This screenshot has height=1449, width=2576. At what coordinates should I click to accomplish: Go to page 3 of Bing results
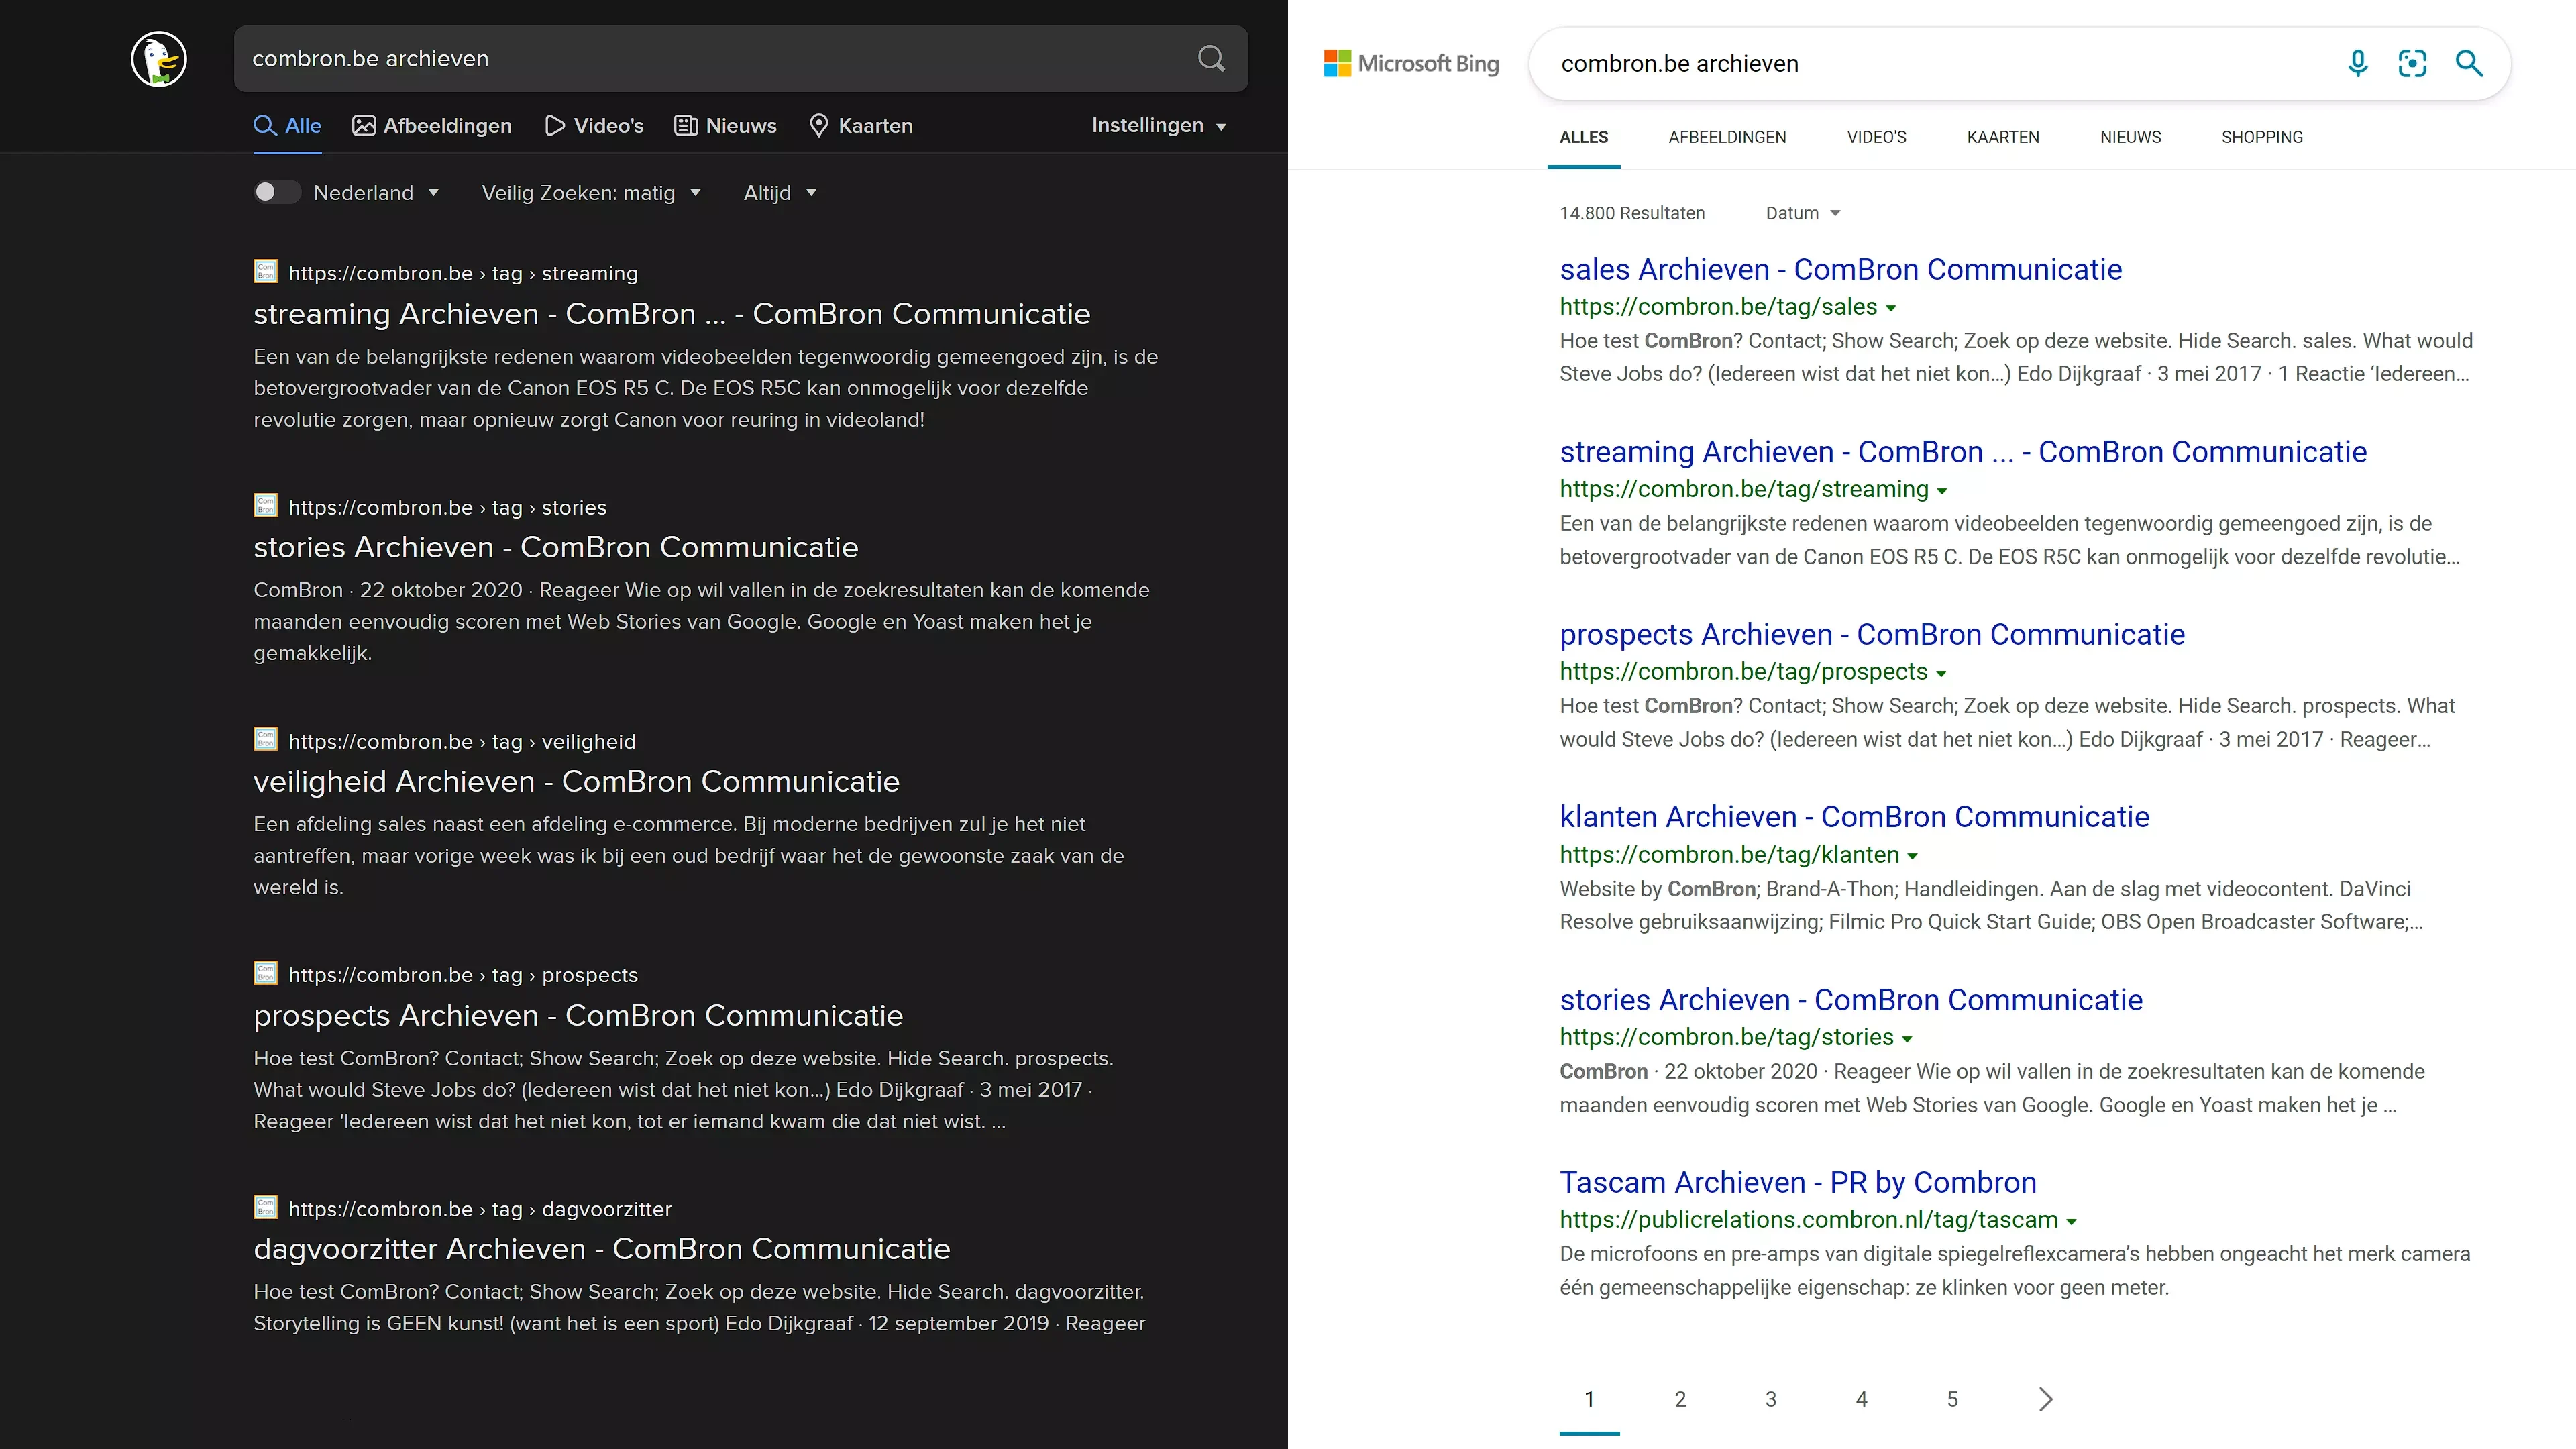click(x=1770, y=1399)
